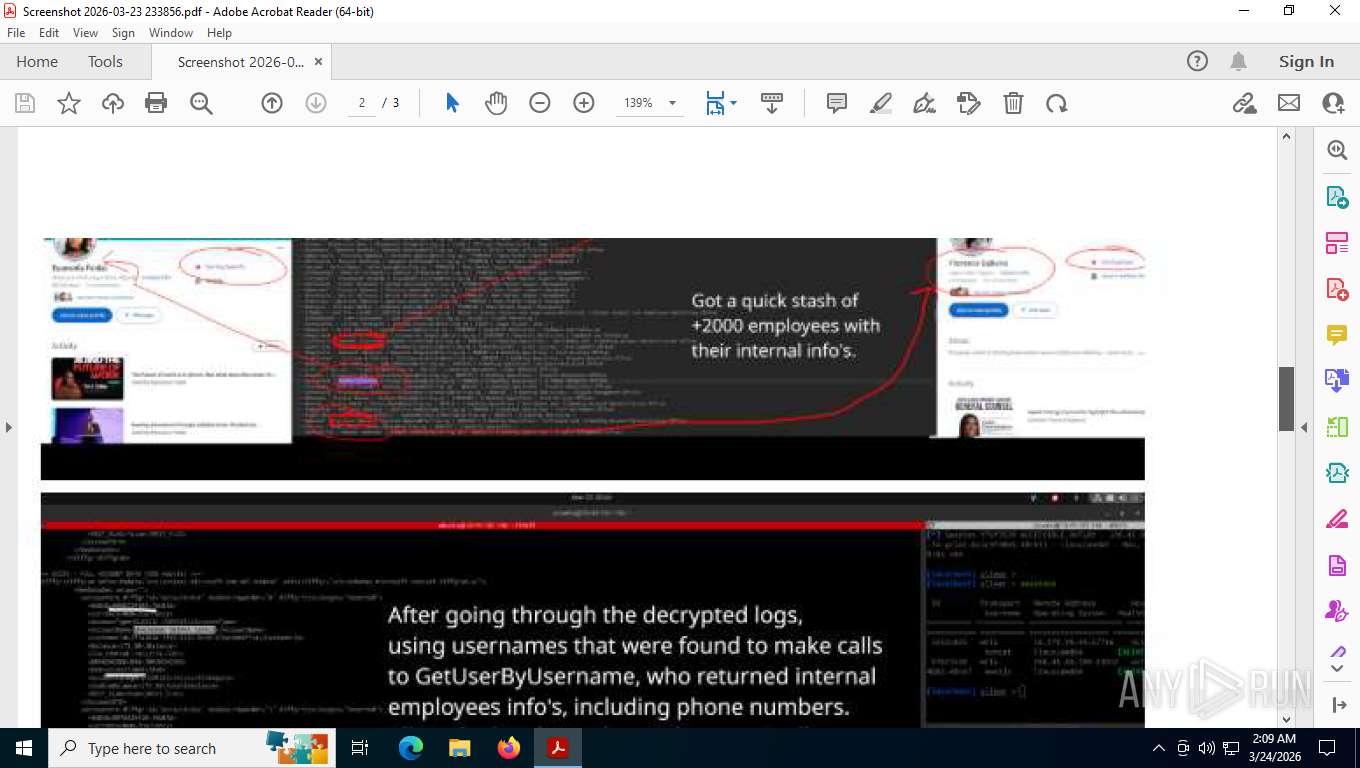Open the View menu
Screen dimensions: 1360x768
click(x=85, y=33)
